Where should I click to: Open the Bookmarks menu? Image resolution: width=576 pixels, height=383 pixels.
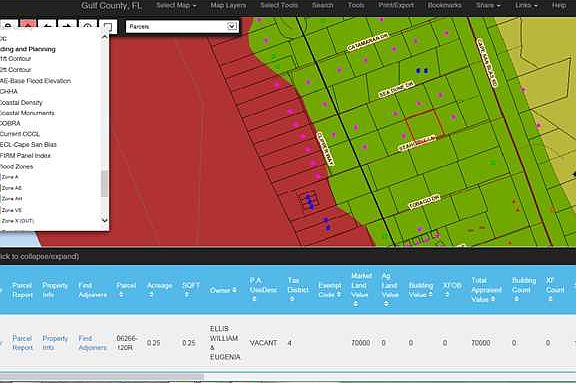click(x=444, y=6)
